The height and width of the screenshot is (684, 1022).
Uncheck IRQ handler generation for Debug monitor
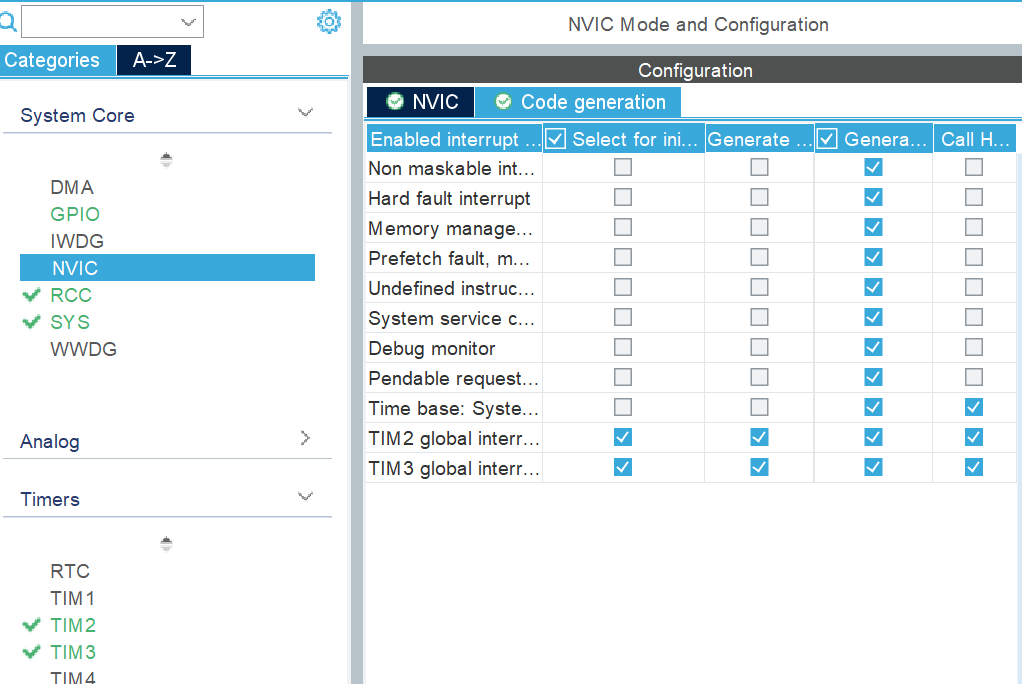pos(873,348)
